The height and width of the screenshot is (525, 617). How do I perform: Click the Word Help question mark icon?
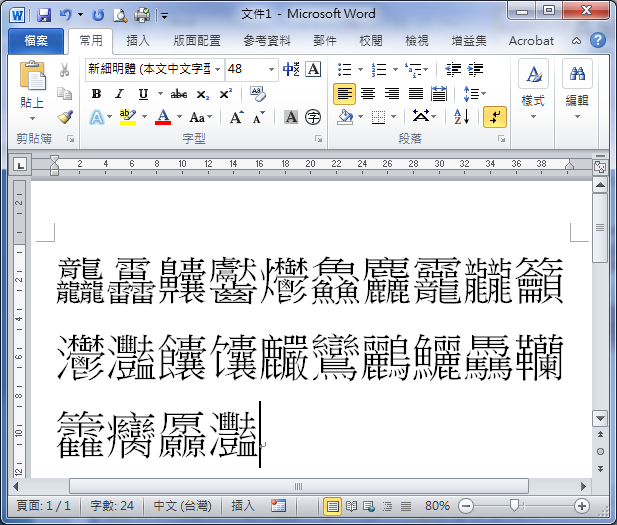click(x=598, y=40)
